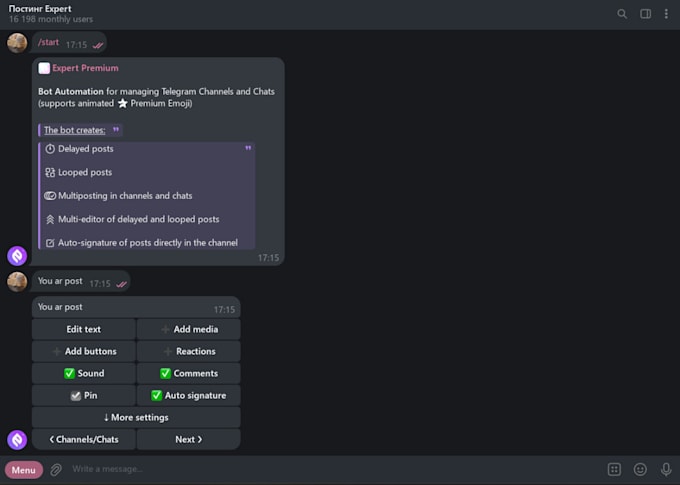This screenshot has height=485, width=680.
Task: Disable the Auto signature option
Action: [x=188, y=395]
